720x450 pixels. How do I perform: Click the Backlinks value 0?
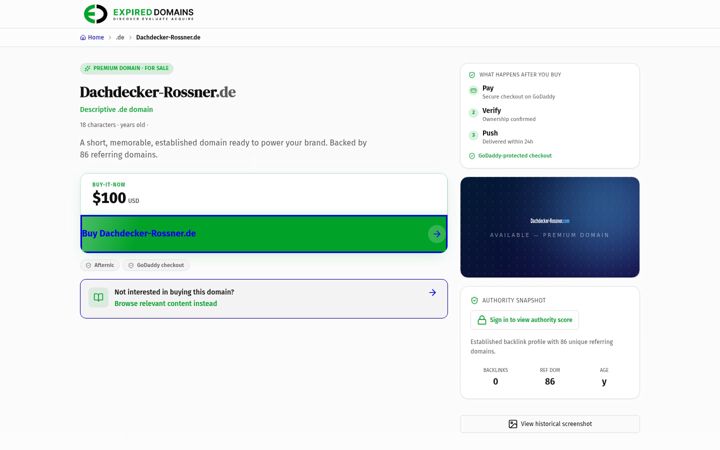point(495,382)
